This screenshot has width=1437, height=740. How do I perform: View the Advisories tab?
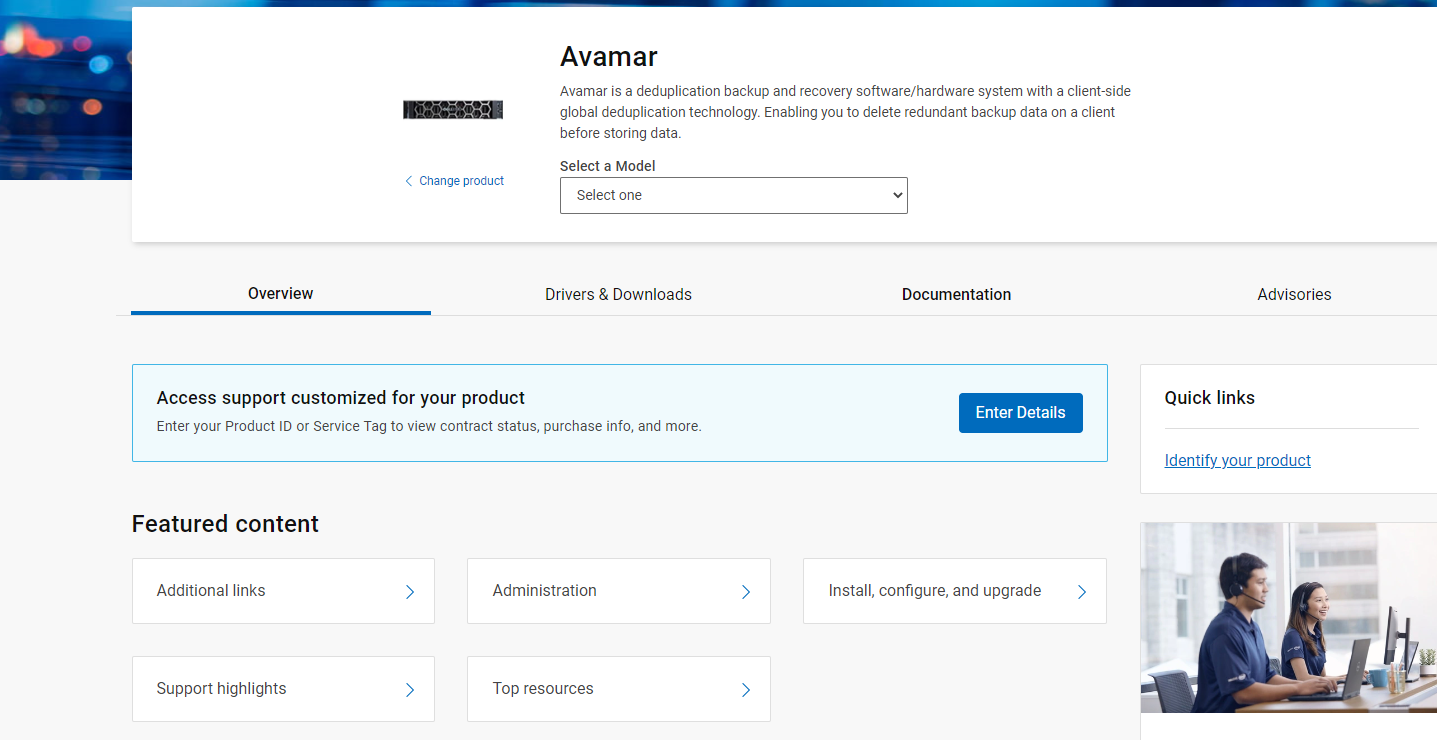coord(1294,294)
